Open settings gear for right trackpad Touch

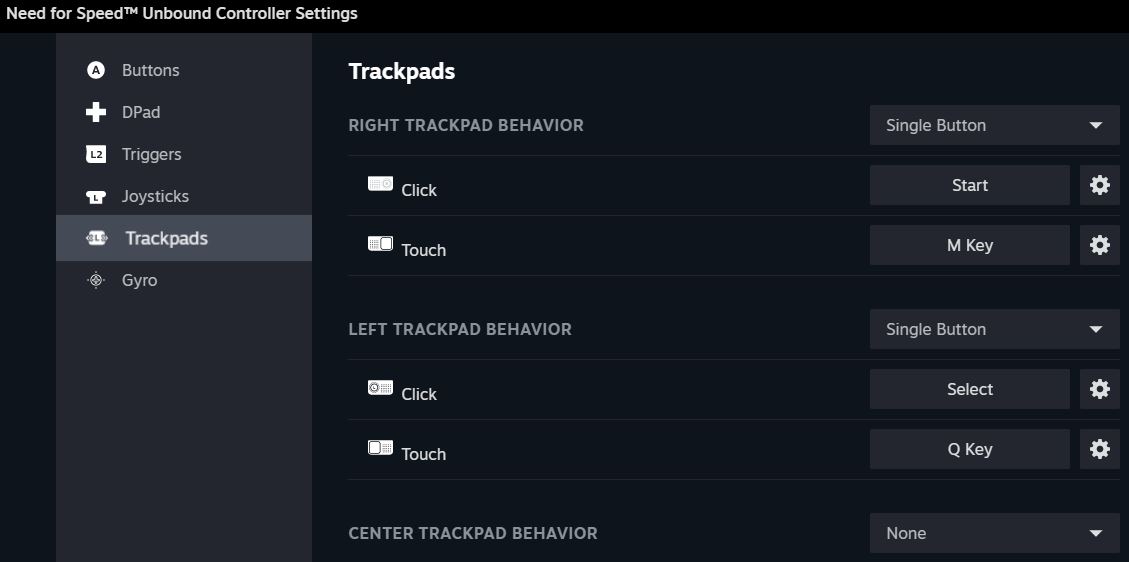(x=1099, y=245)
